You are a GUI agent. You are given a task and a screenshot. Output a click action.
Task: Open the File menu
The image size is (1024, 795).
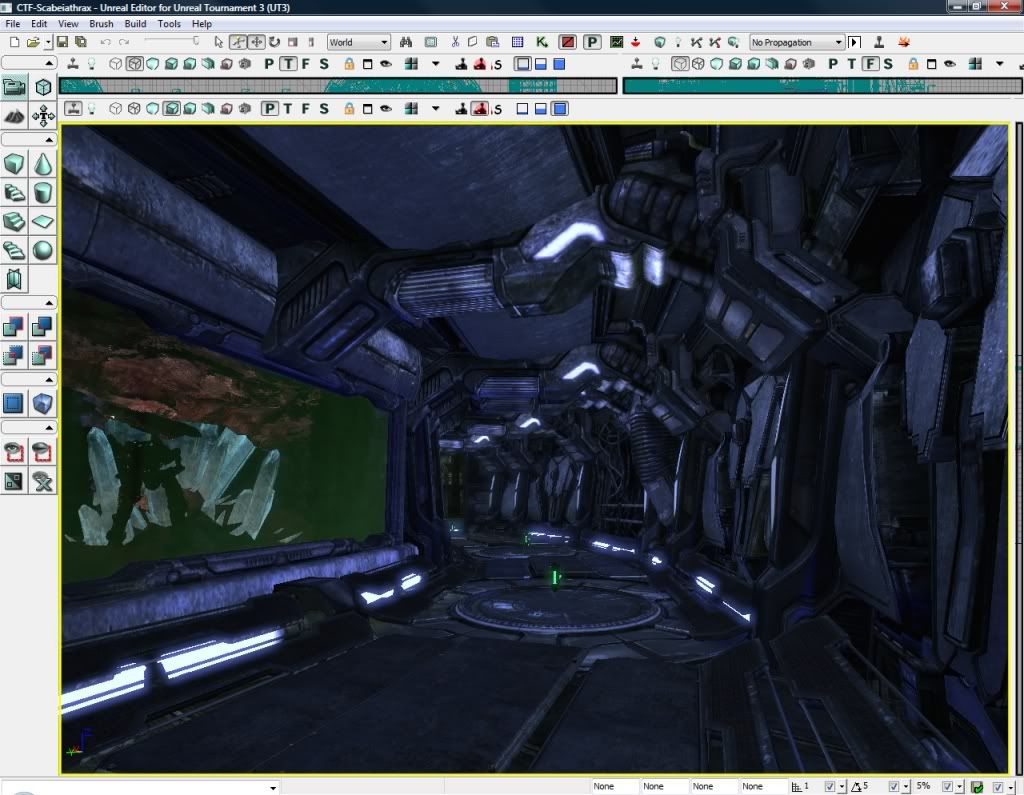[12, 24]
